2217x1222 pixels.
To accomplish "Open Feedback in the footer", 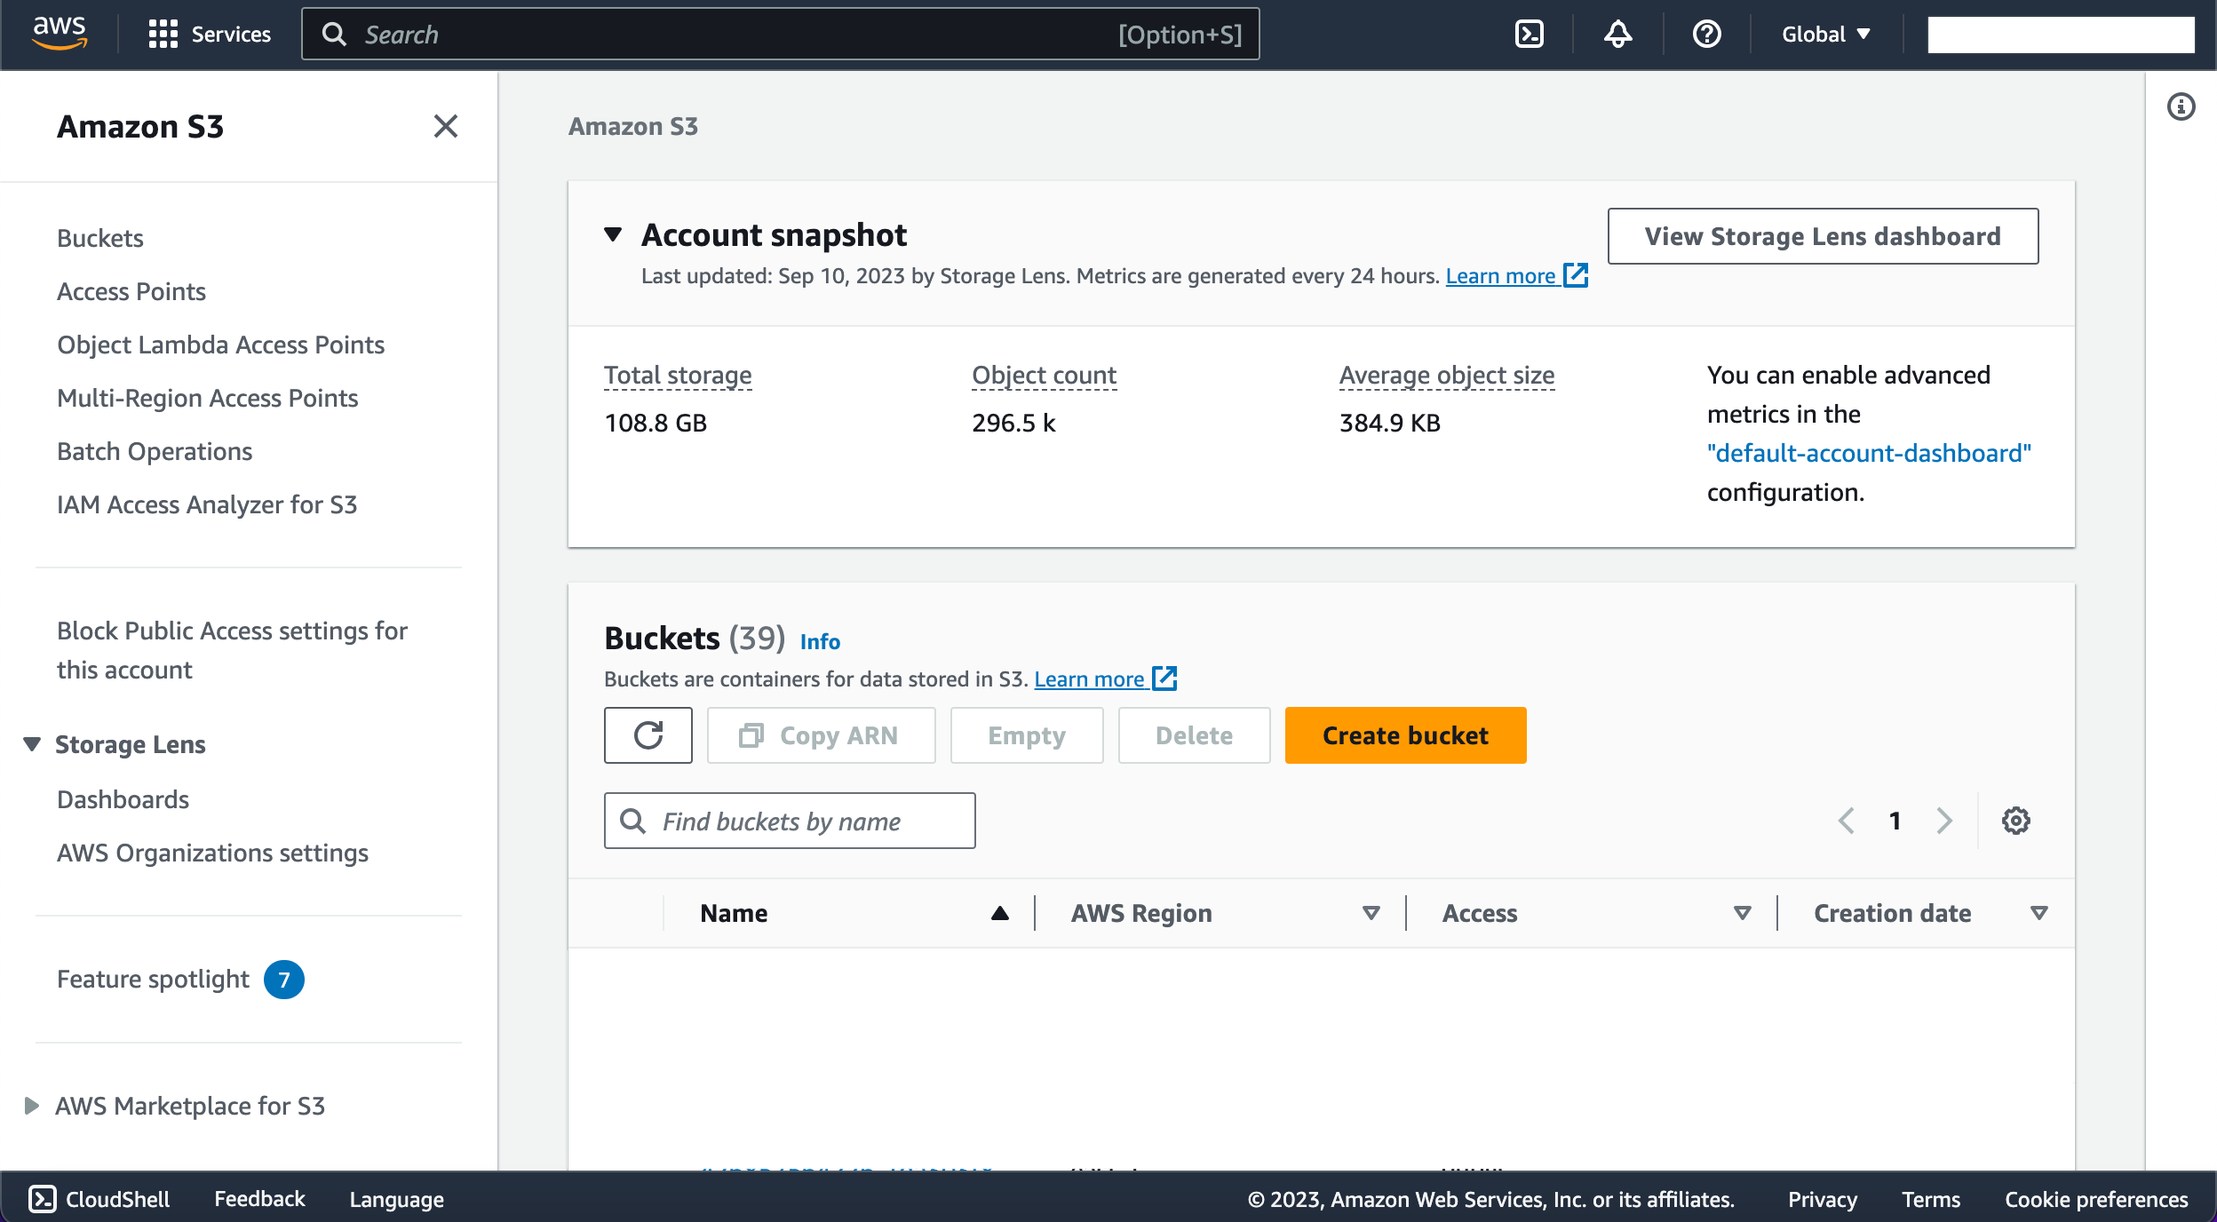I will coord(259,1198).
